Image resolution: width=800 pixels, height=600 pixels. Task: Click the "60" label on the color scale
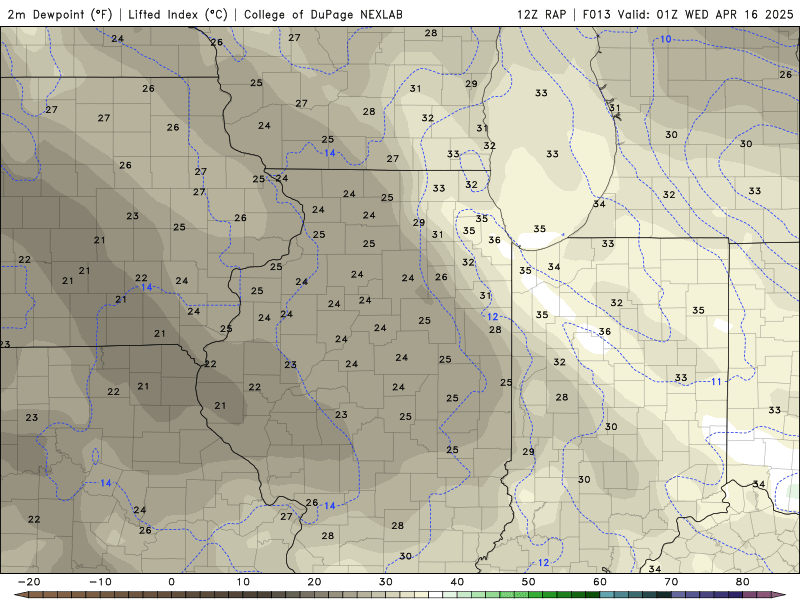(600, 582)
